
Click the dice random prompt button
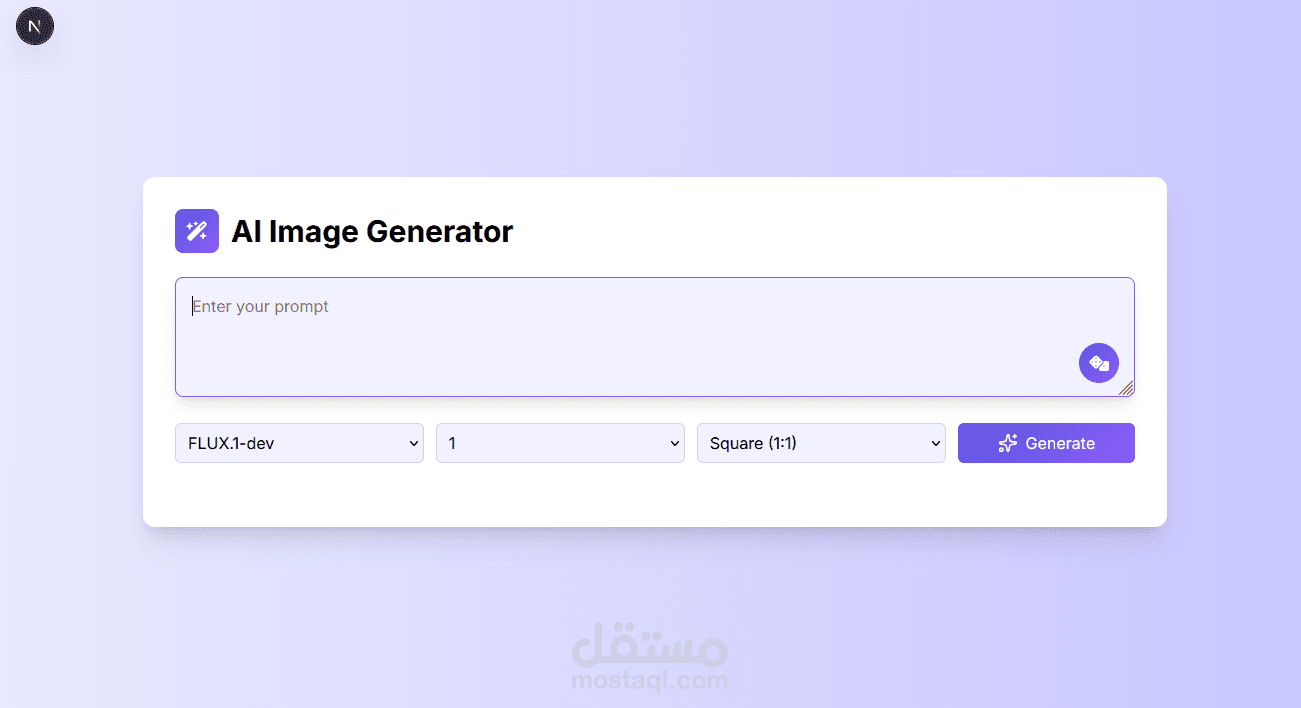pos(1099,363)
